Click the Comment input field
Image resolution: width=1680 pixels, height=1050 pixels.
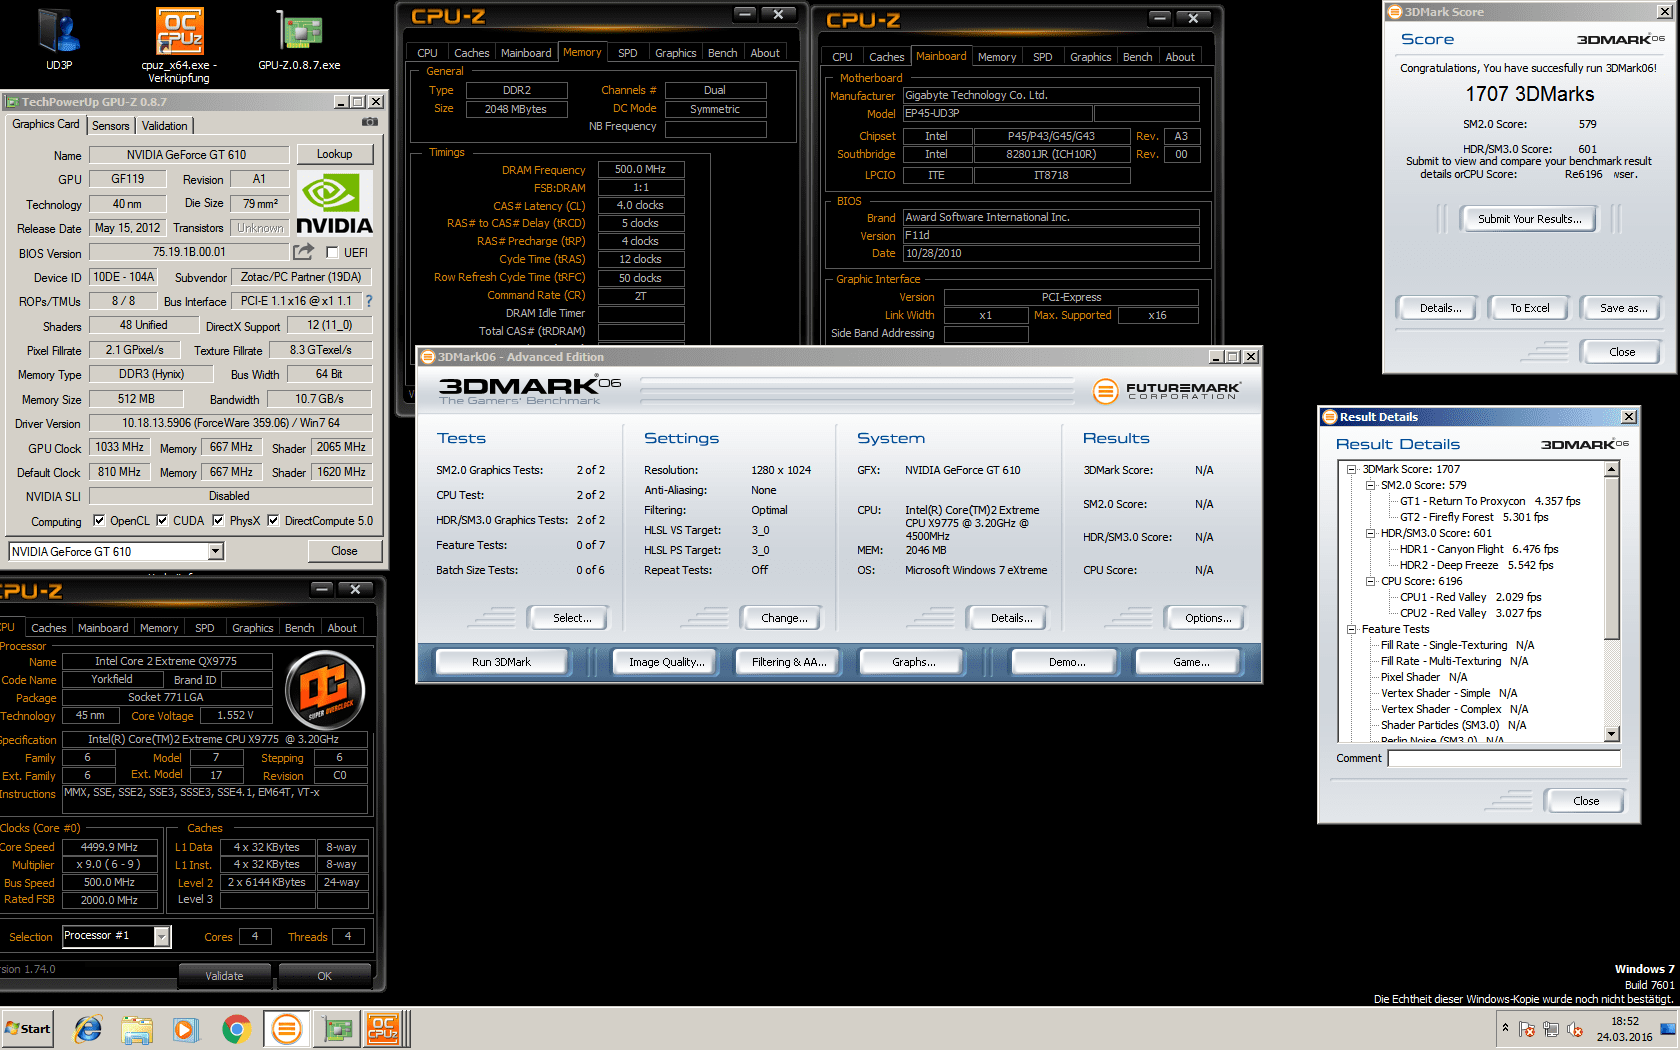[x=1504, y=758]
